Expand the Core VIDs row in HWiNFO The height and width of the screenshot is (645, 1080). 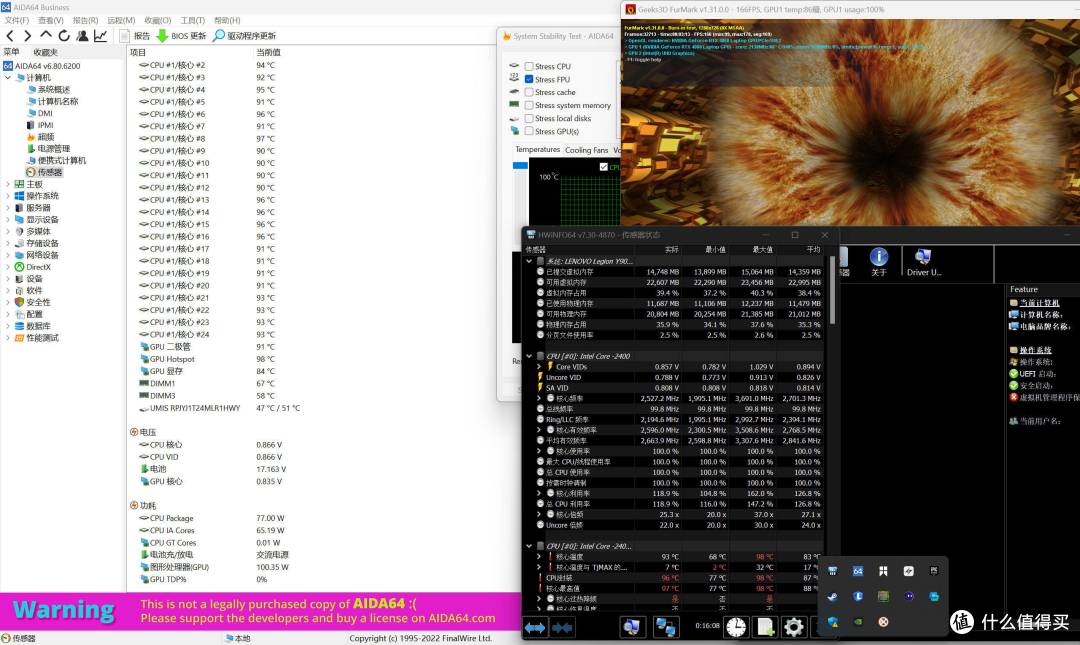[x=539, y=367]
